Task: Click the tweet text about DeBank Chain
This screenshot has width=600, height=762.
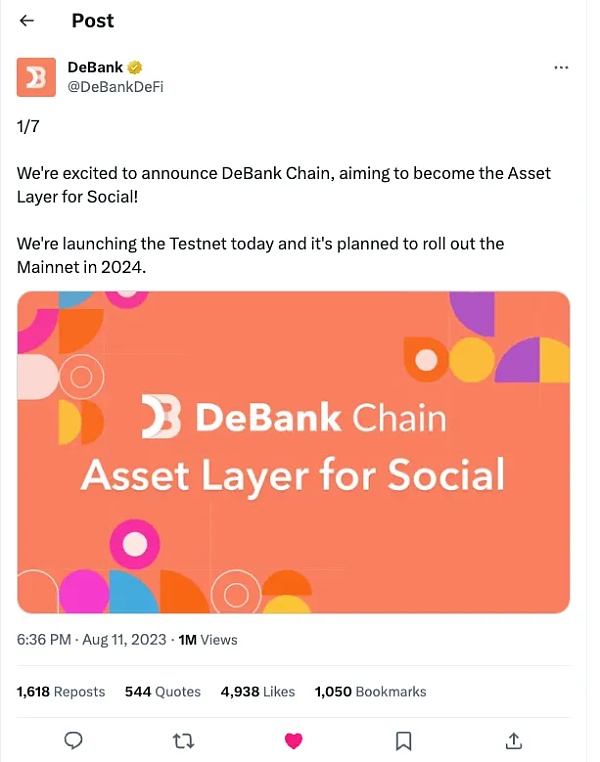Action: click(x=284, y=220)
